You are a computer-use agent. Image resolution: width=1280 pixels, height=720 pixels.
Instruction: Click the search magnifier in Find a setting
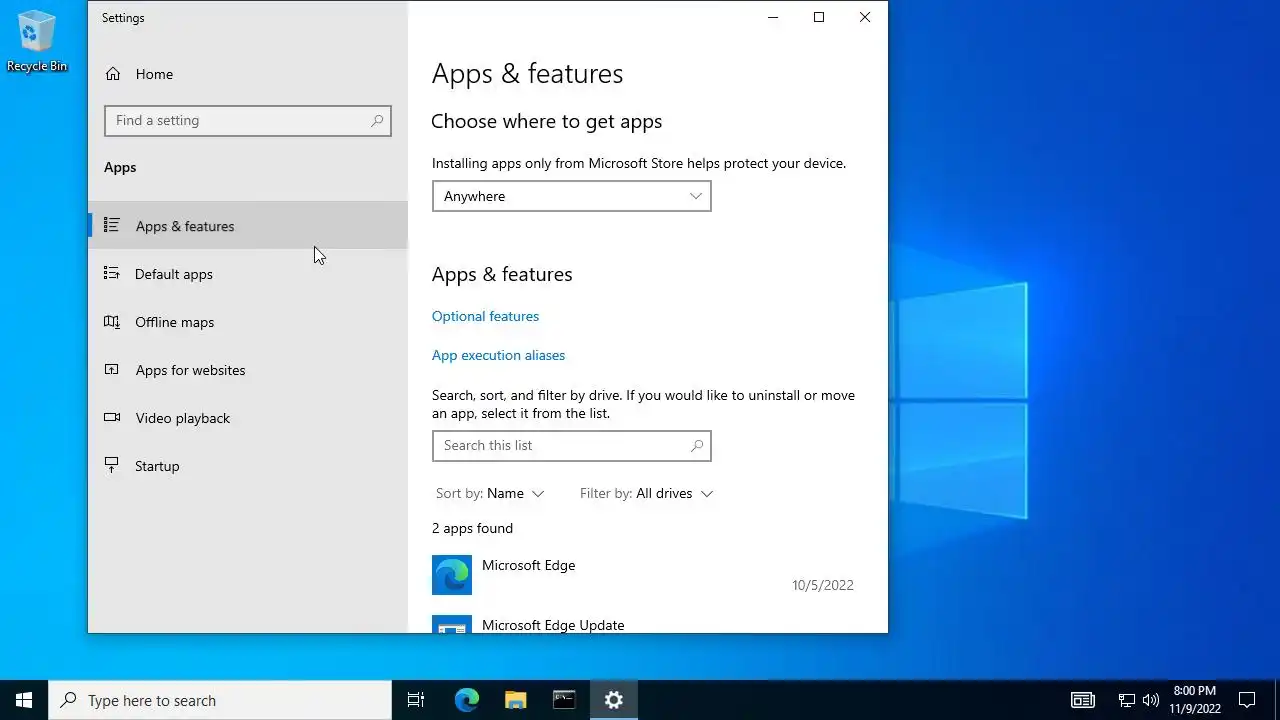[x=377, y=121]
